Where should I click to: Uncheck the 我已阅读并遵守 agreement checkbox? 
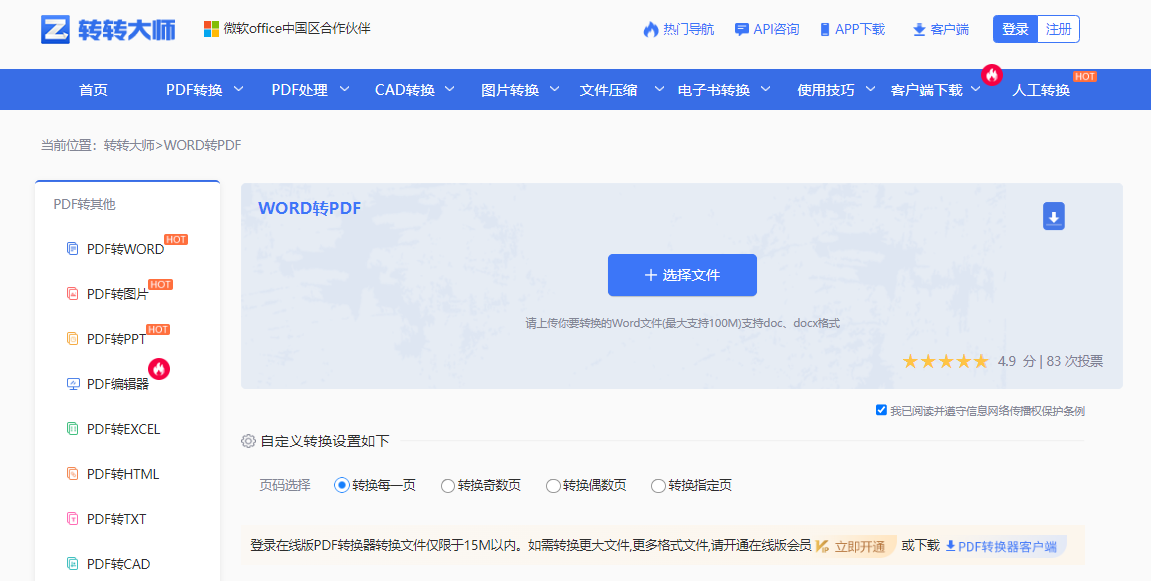[x=881, y=409]
